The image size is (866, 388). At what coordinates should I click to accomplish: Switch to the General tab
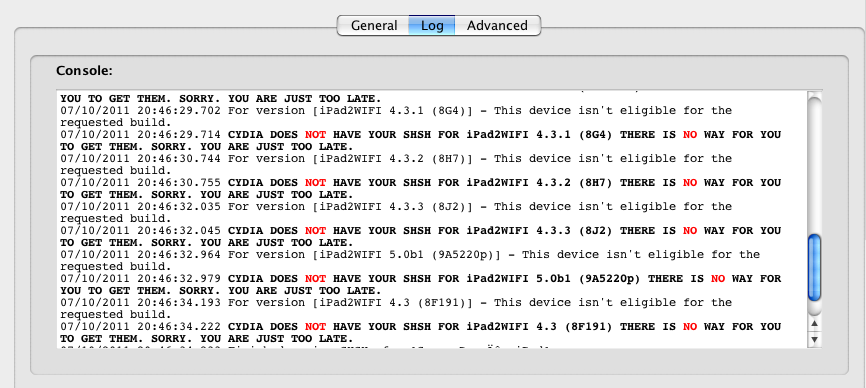373,25
